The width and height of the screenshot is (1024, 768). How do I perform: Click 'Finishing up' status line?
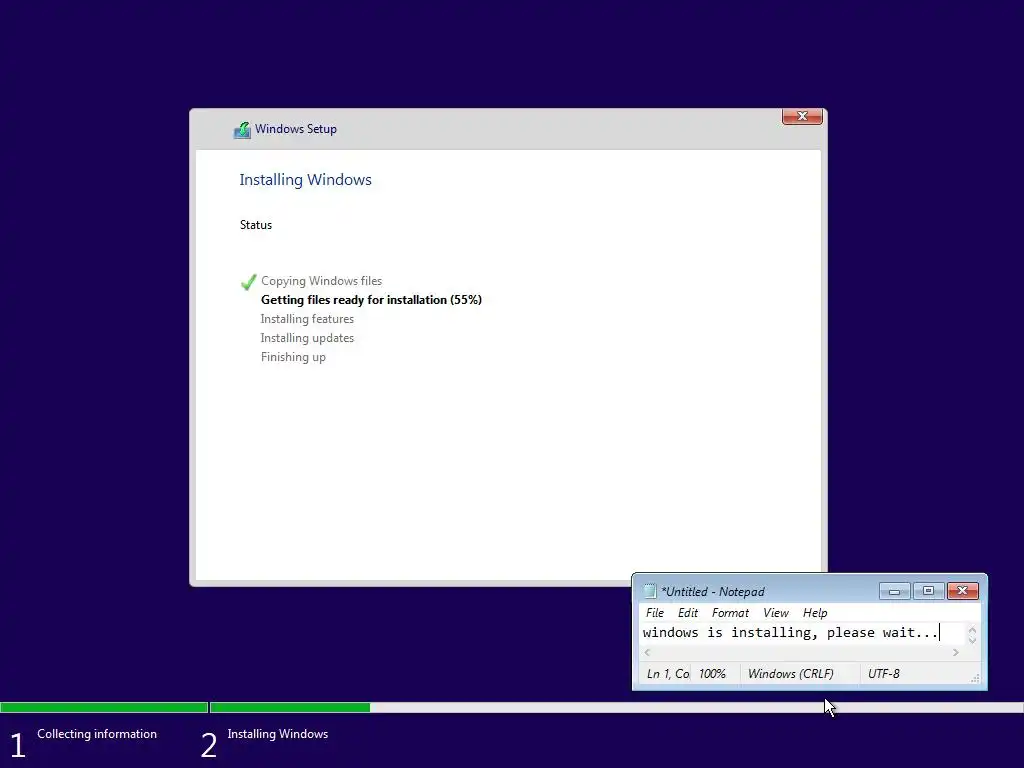click(x=293, y=357)
